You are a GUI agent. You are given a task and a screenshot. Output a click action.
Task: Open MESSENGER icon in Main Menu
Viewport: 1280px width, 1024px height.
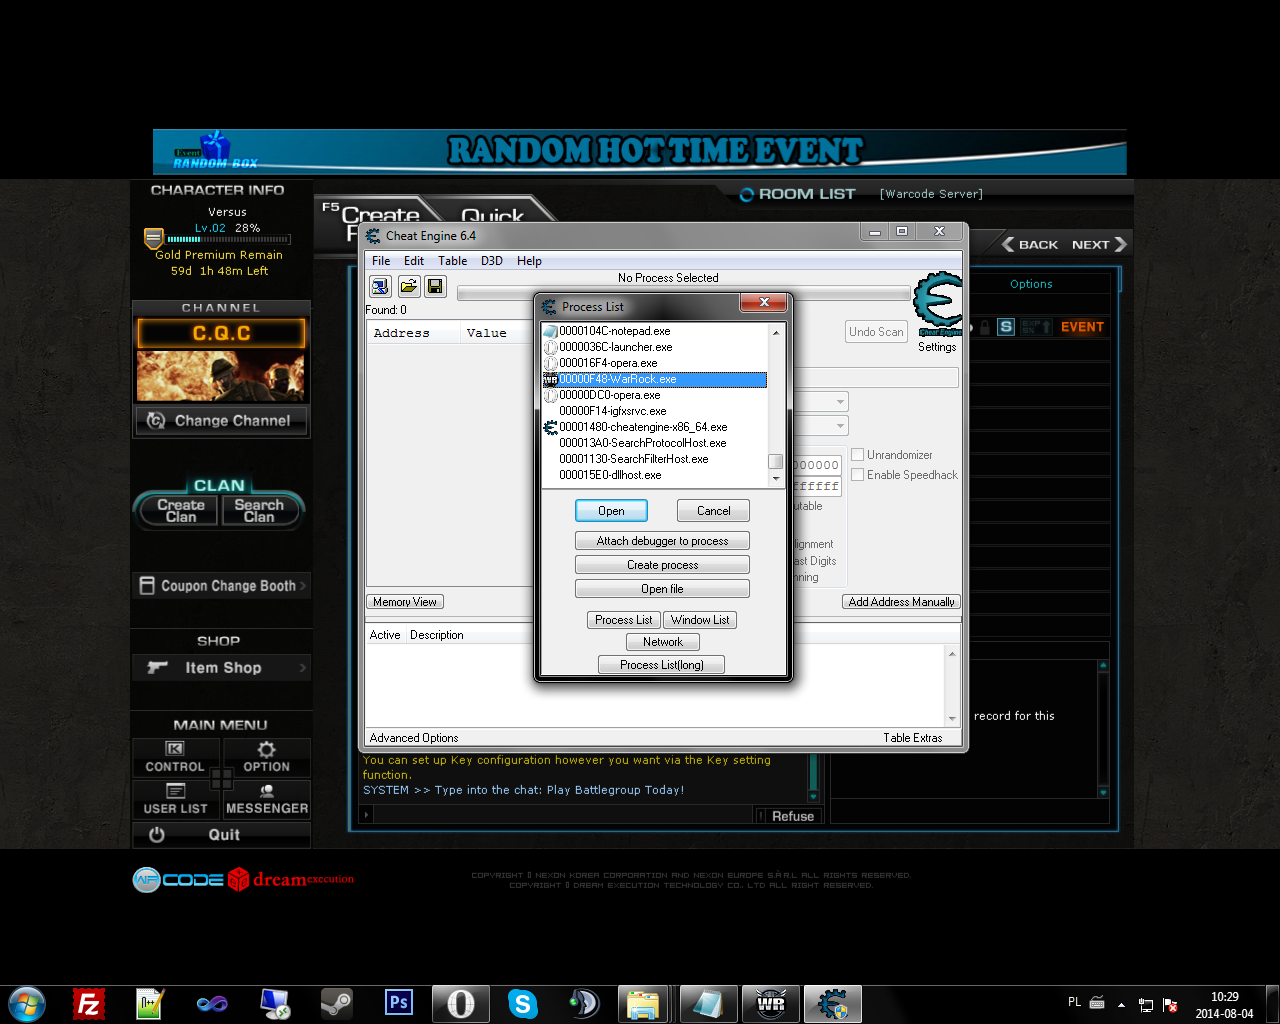[267, 791]
